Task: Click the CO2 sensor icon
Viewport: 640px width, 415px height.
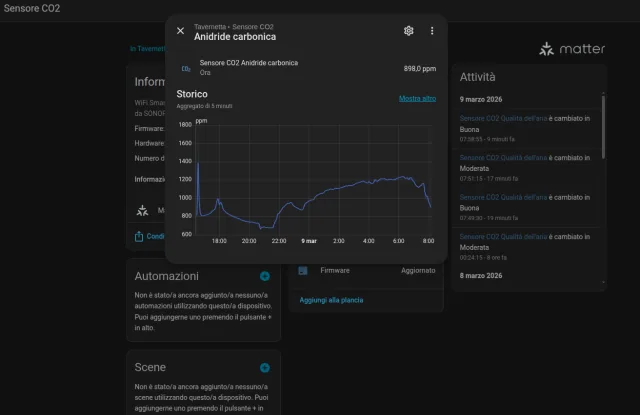Action: click(185, 68)
